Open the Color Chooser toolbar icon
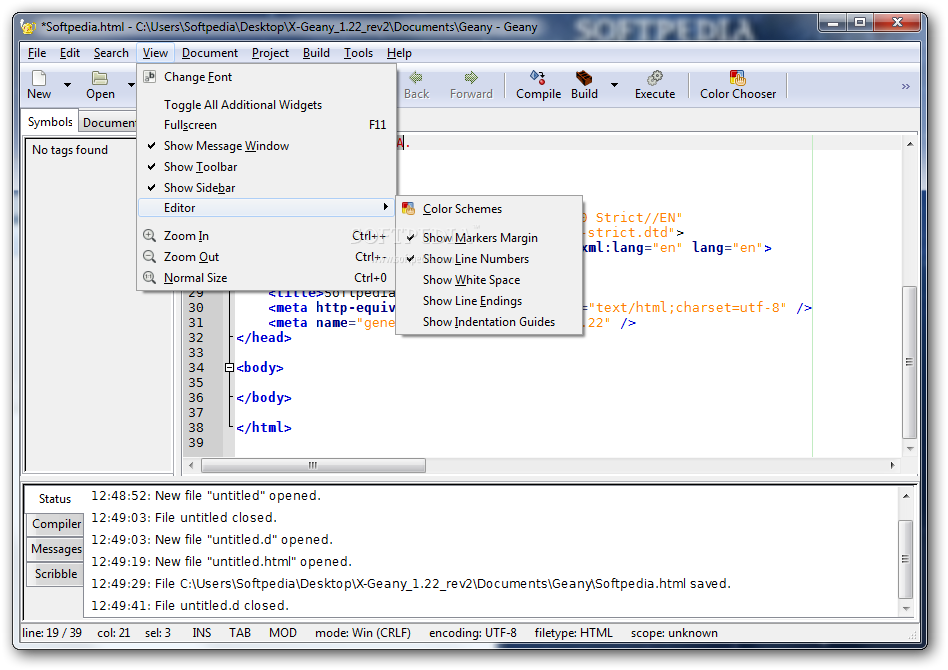 tap(738, 77)
